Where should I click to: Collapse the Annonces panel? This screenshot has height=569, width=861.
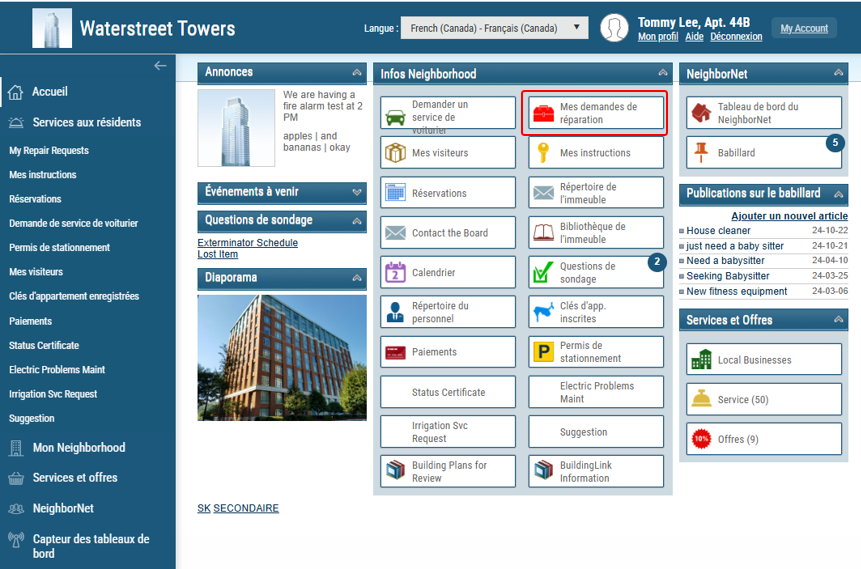click(x=357, y=72)
